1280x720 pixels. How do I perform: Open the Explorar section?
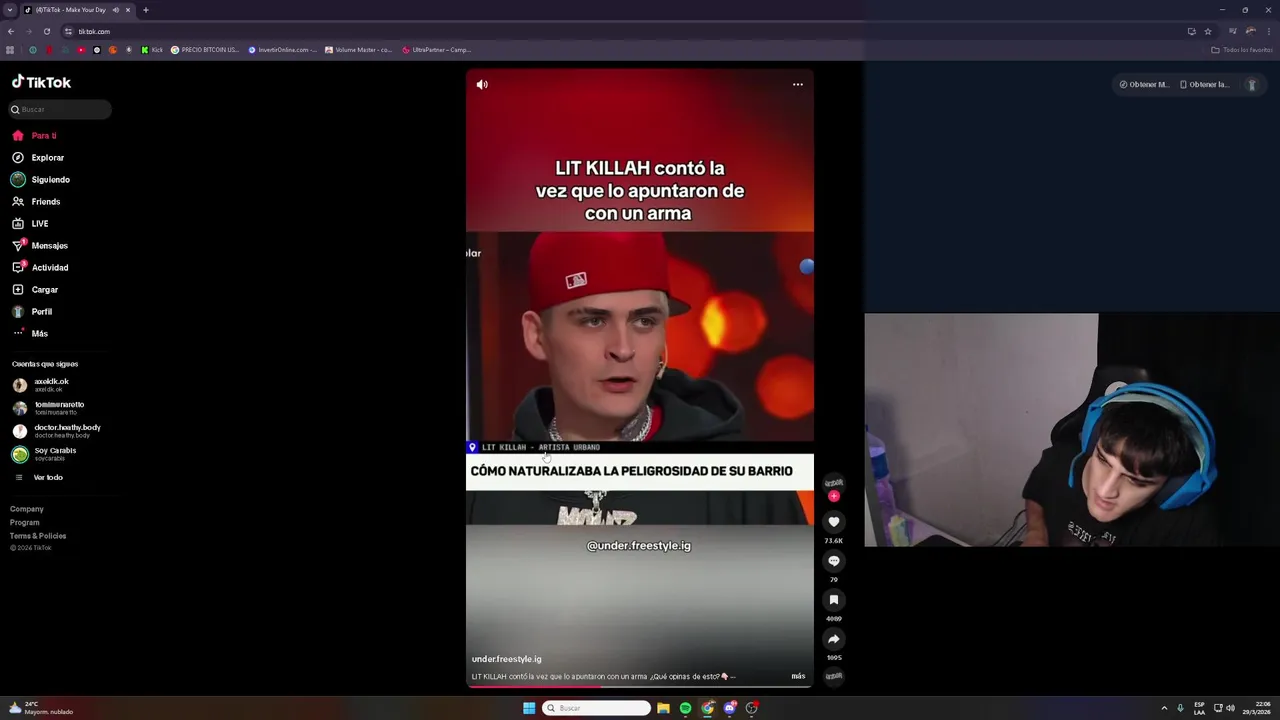pos(38,157)
